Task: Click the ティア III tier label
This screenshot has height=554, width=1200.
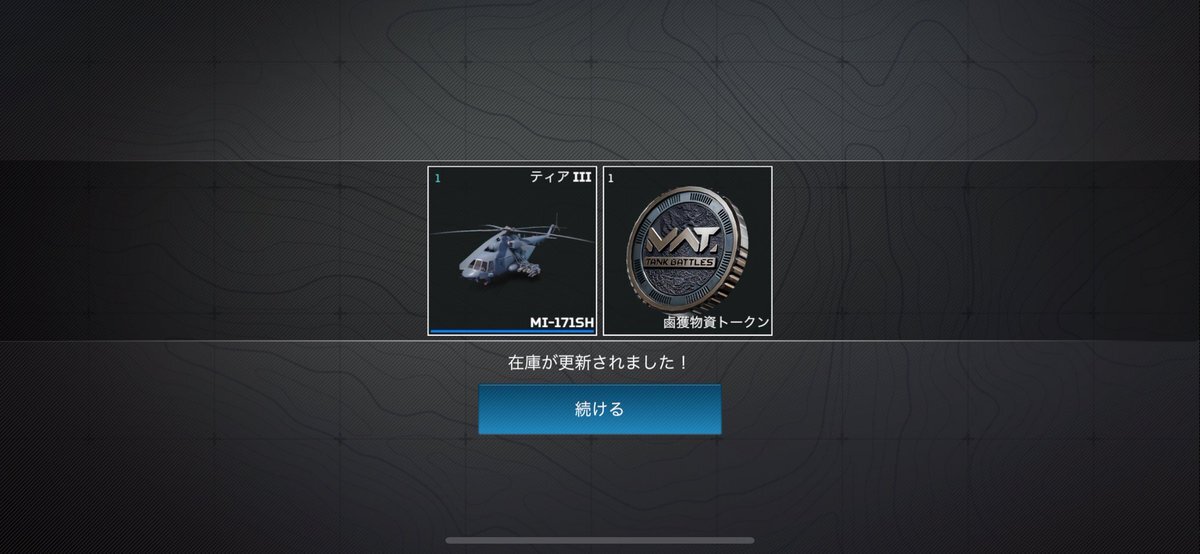Action: pos(560,178)
